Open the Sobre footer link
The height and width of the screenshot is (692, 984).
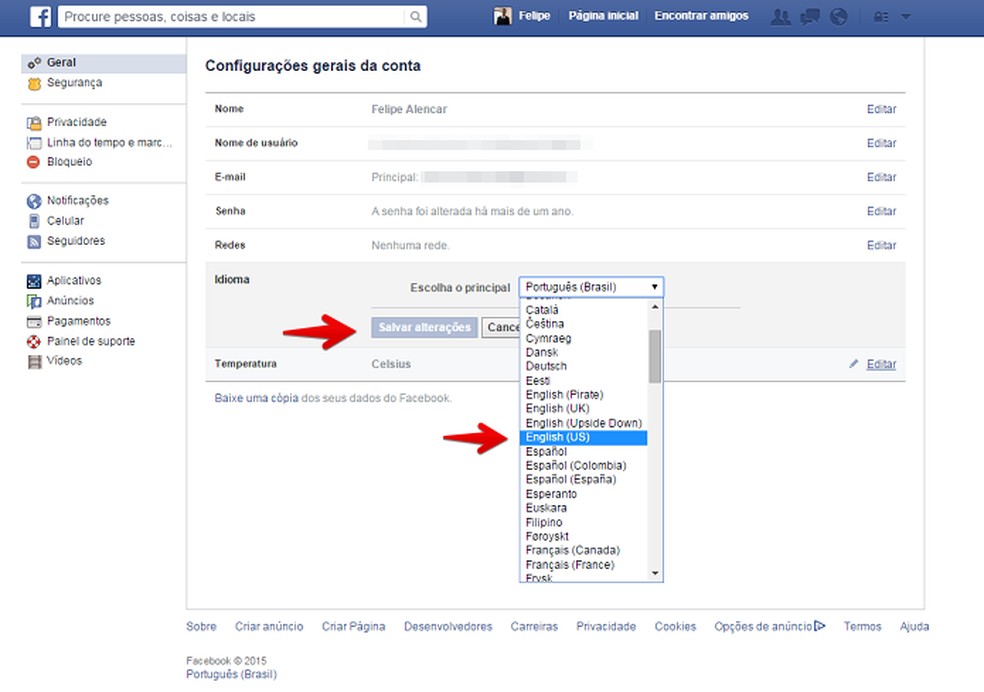pos(201,626)
